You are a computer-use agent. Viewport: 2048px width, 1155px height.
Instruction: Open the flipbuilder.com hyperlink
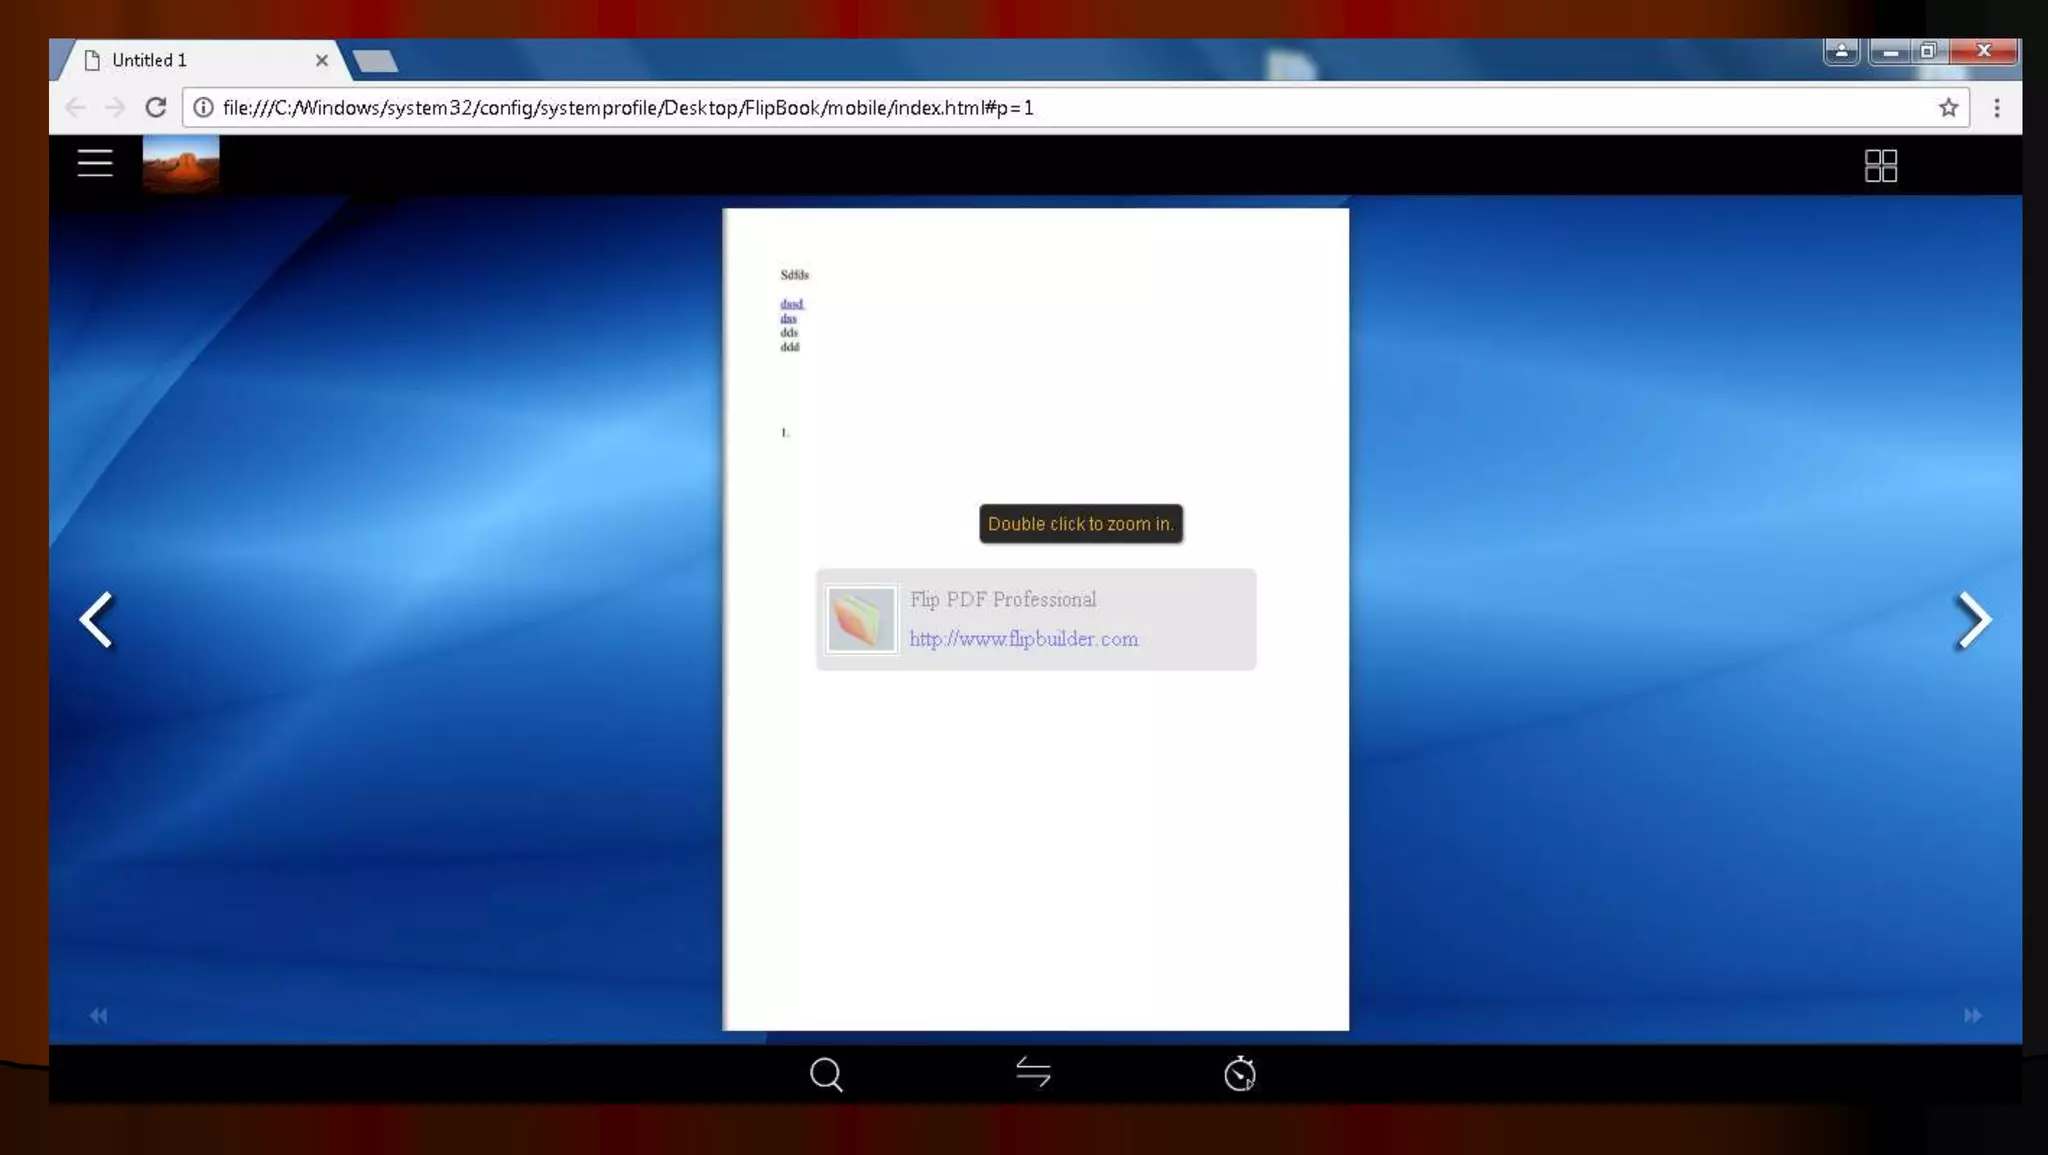(x=1023, y=639)
